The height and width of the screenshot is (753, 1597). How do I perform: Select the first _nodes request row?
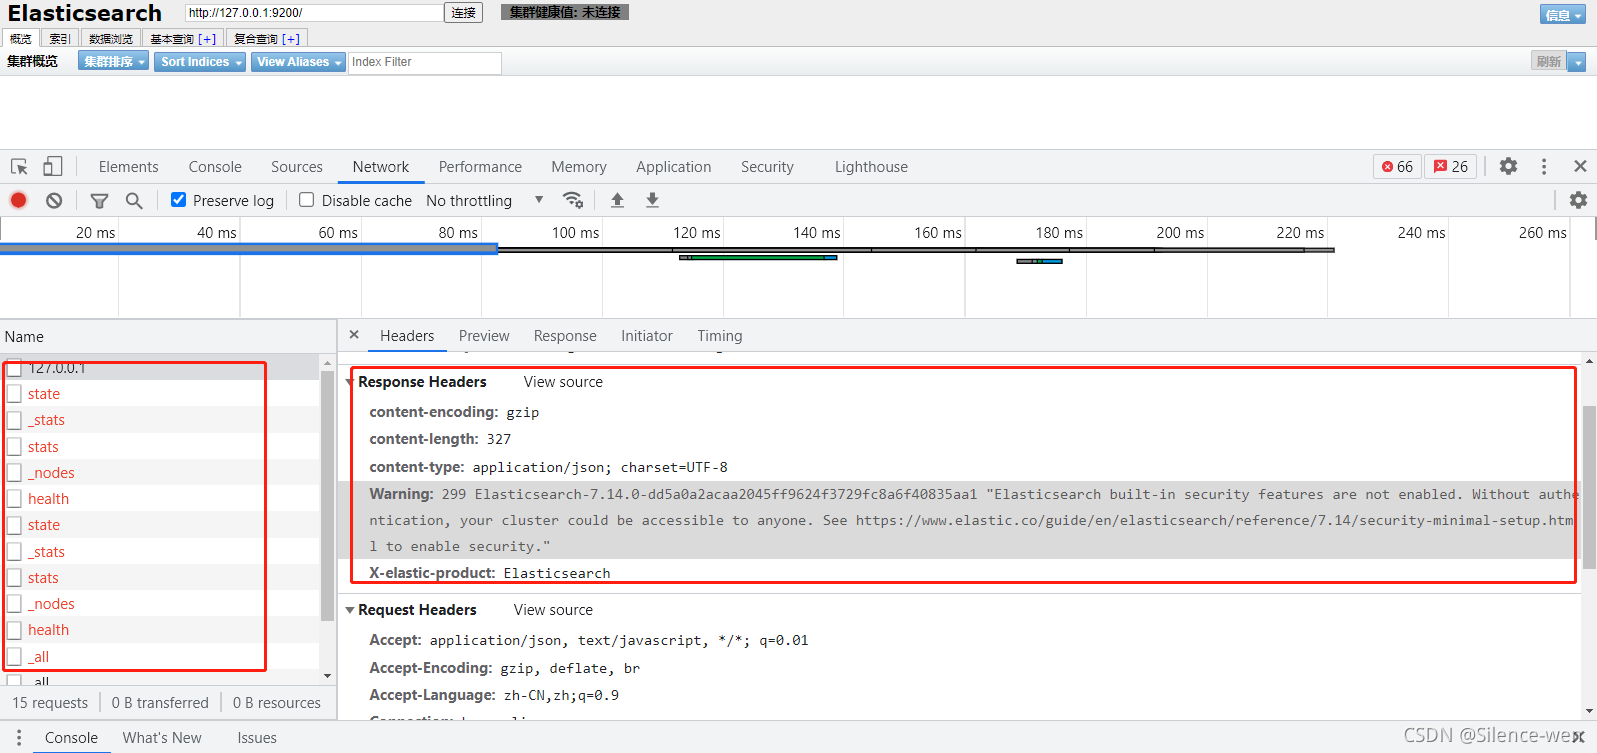[160, 472]
